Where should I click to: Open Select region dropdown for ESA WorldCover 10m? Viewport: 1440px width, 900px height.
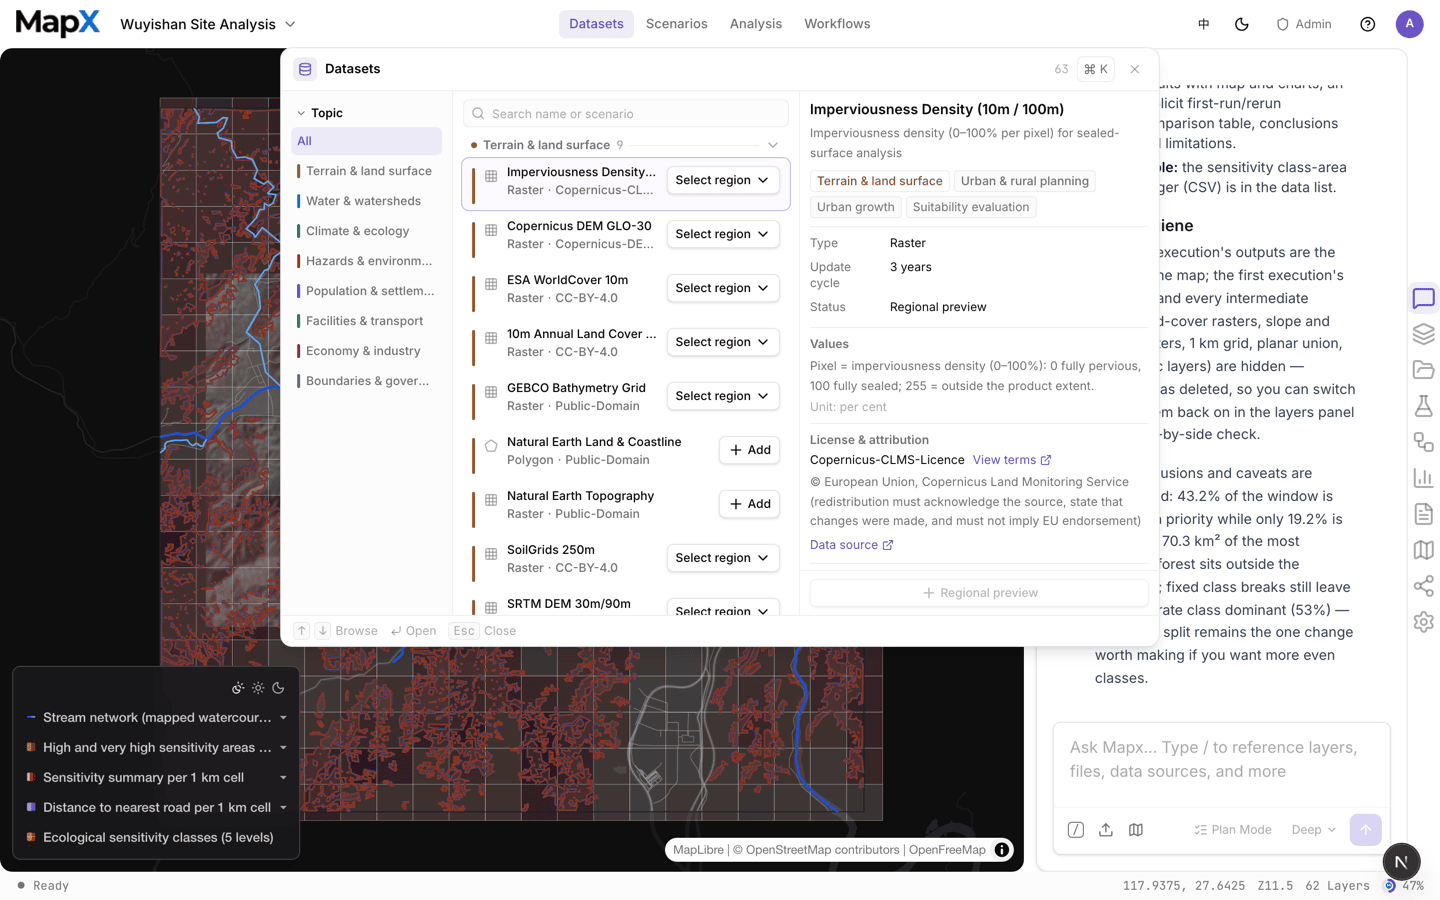723,288
